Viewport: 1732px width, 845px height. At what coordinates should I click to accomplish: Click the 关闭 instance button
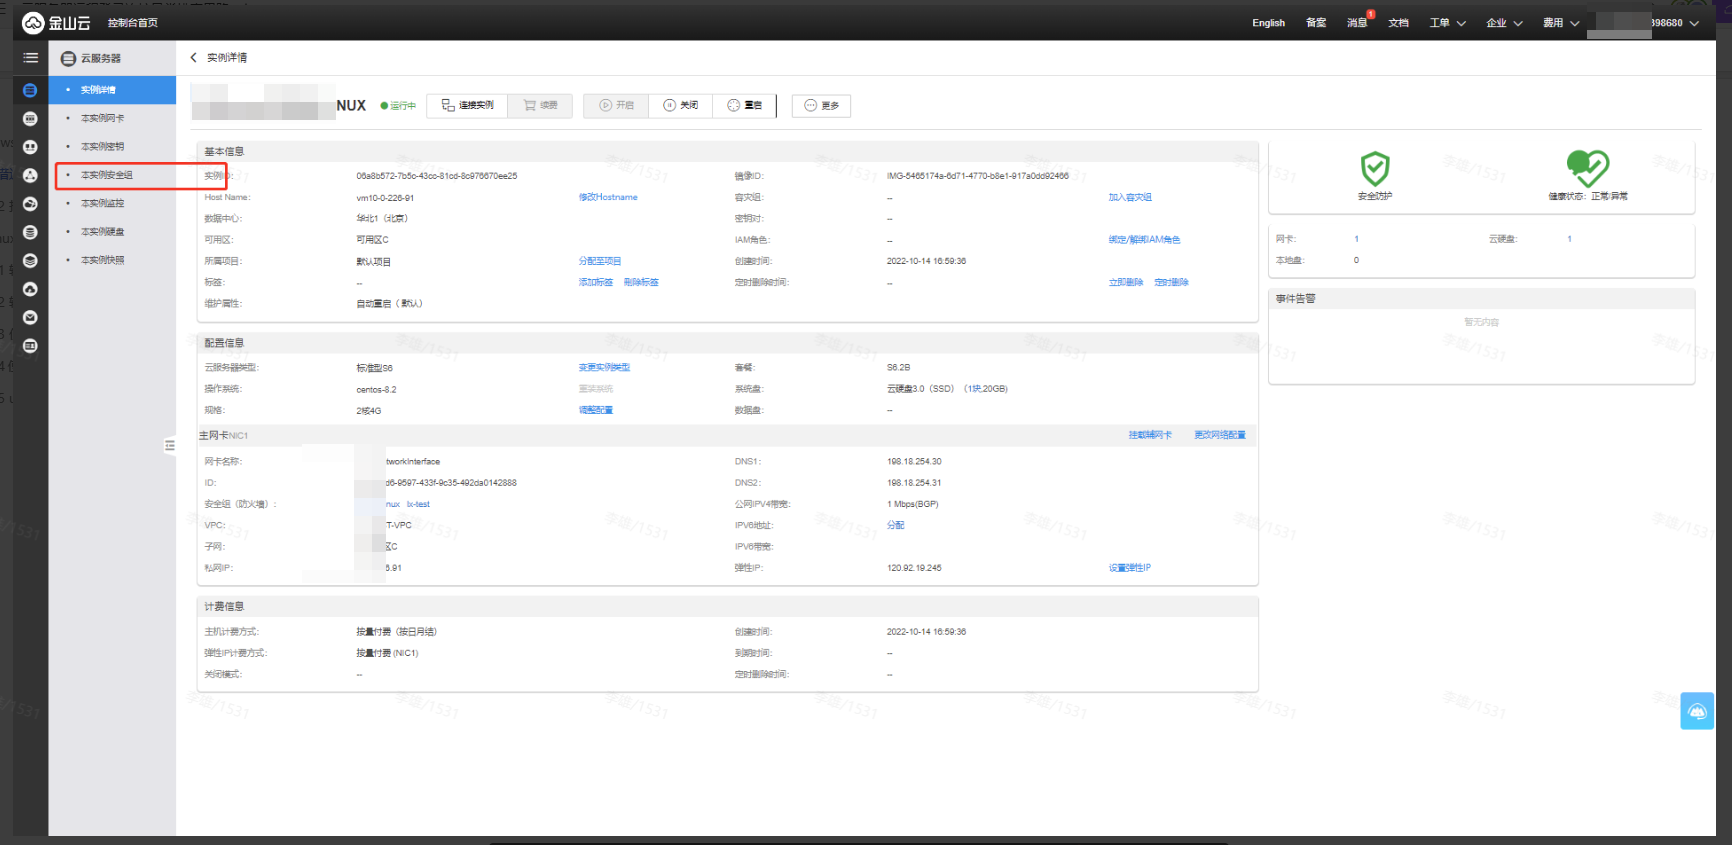coord(680,106)
